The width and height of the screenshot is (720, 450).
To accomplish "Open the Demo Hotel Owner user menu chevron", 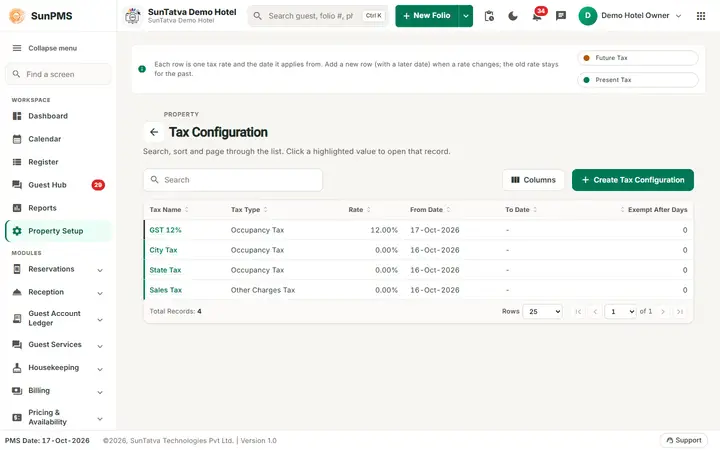I will [x=678, y=16].
